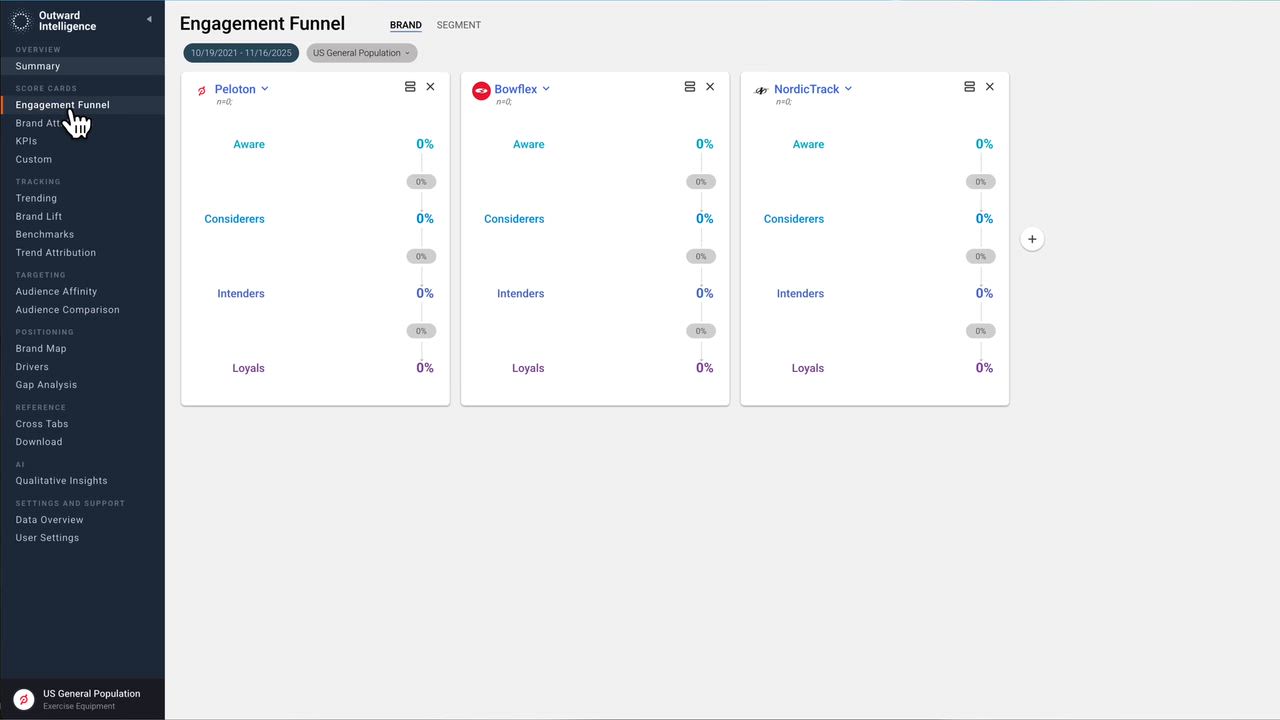Click the Loyals label on the NordicTrack card
The image size is (1280, 720).
(808, 368)
